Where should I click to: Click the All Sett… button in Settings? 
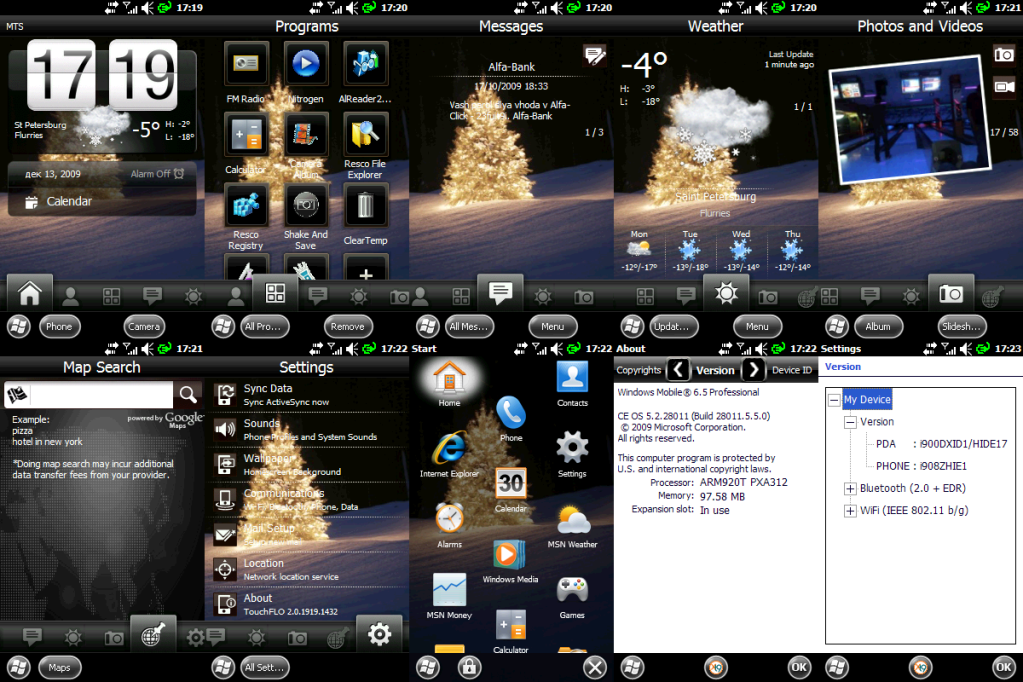265,668
